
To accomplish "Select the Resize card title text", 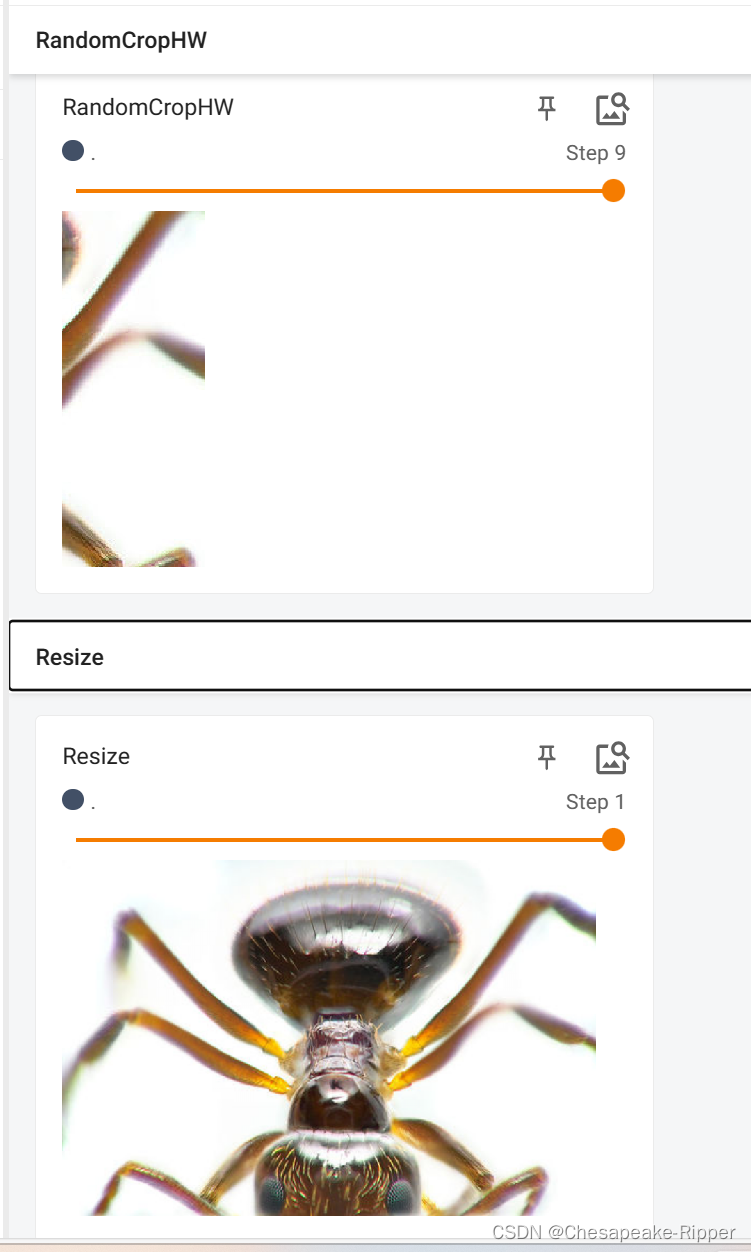I will 96,756.
